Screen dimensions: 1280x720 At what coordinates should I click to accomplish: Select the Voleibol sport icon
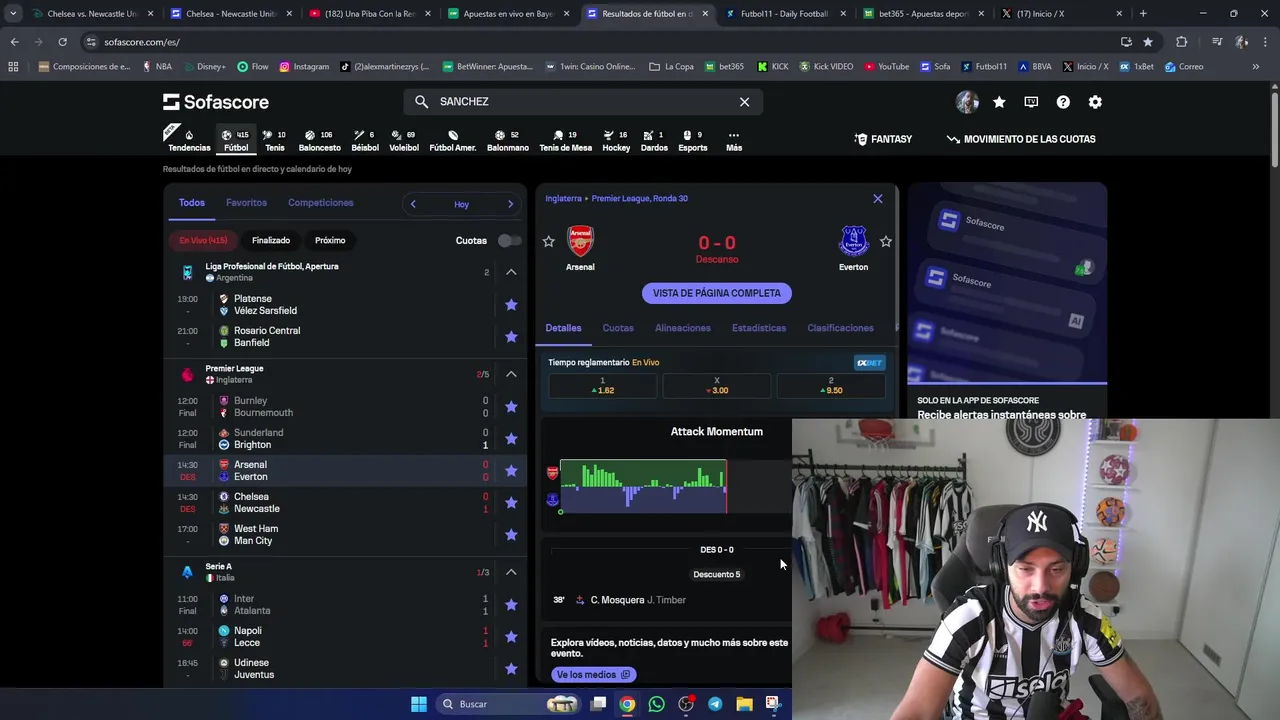point(403,140)
